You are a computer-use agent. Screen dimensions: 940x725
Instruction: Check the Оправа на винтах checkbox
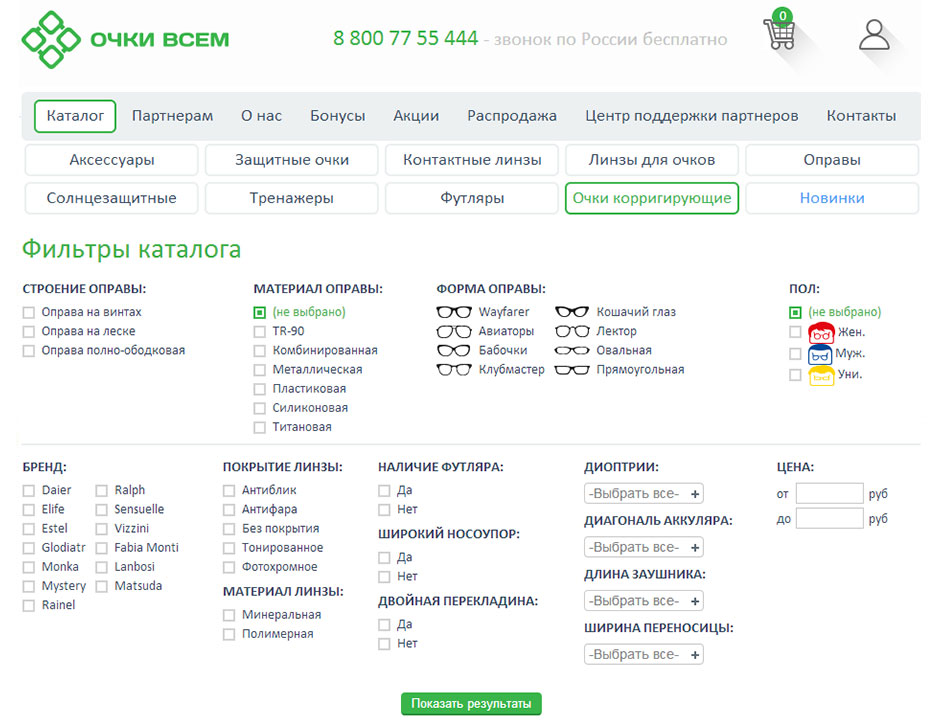pos(29,312)
